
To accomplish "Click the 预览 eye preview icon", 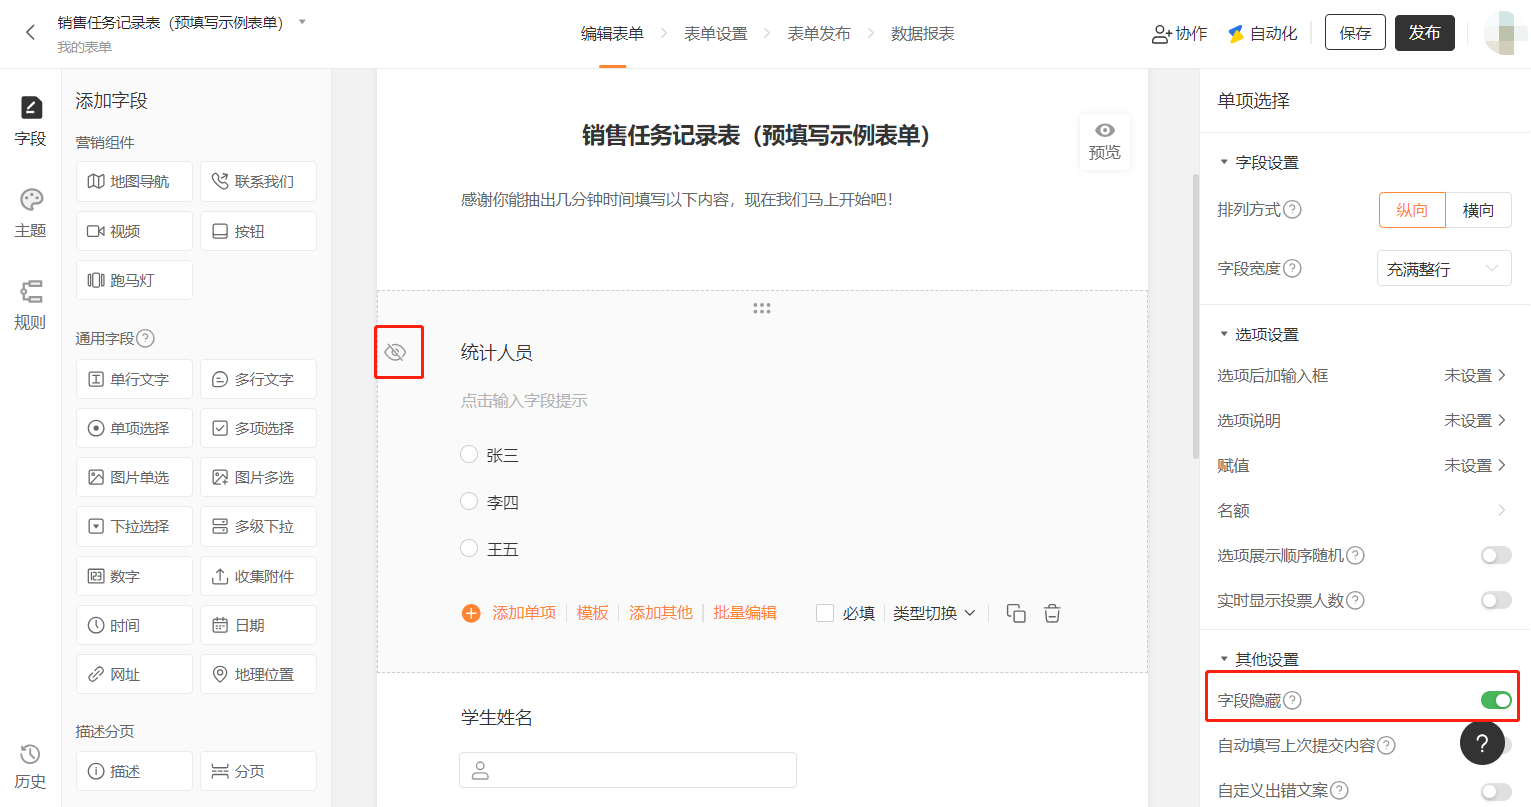I will point(1105,131).
